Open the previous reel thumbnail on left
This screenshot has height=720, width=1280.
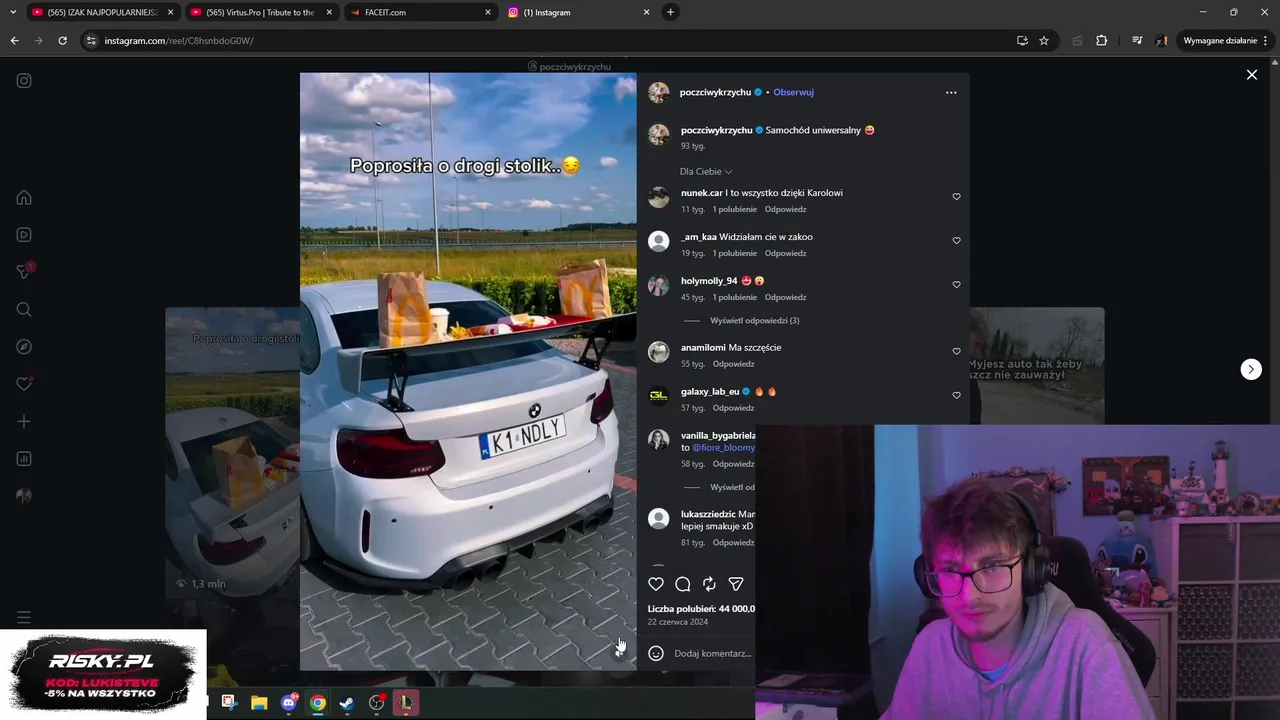click(232, 452)
